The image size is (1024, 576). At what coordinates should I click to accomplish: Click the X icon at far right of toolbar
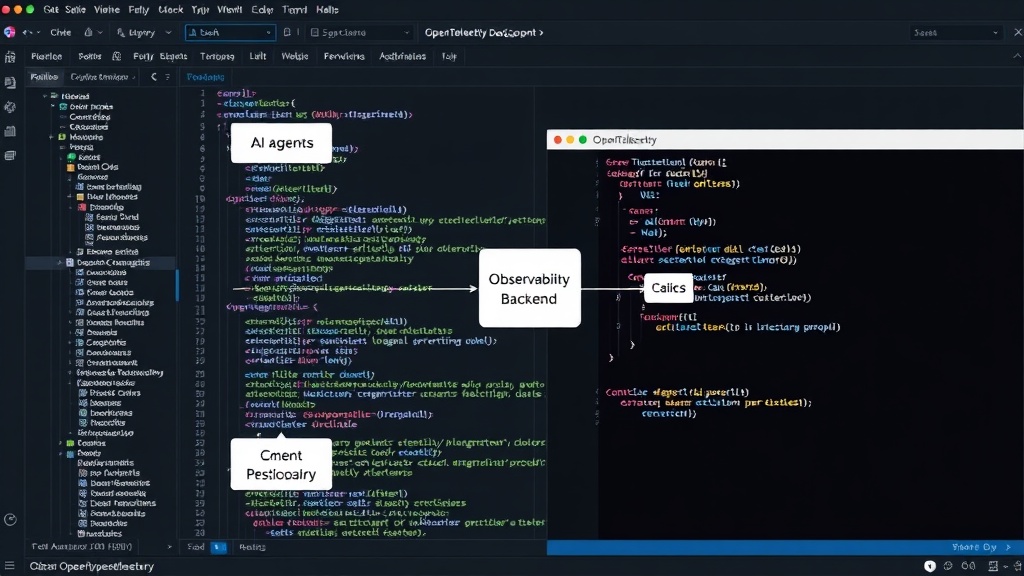1017,32
